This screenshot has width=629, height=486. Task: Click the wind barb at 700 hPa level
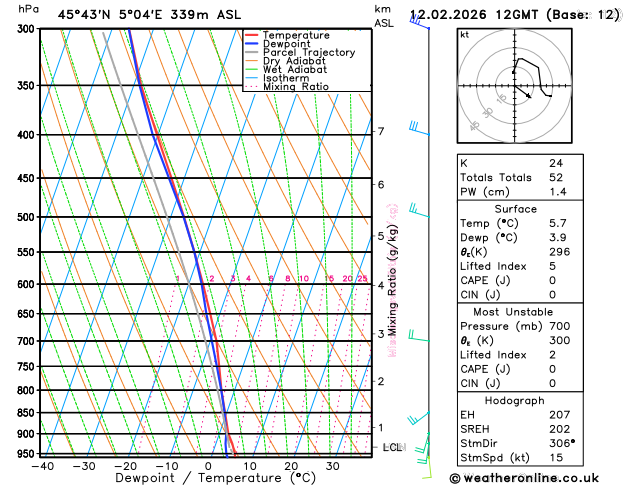[419, 335]
